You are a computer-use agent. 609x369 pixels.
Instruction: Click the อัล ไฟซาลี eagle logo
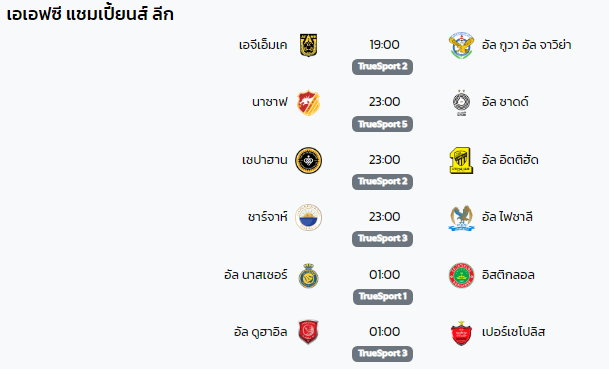pos(461,218)
